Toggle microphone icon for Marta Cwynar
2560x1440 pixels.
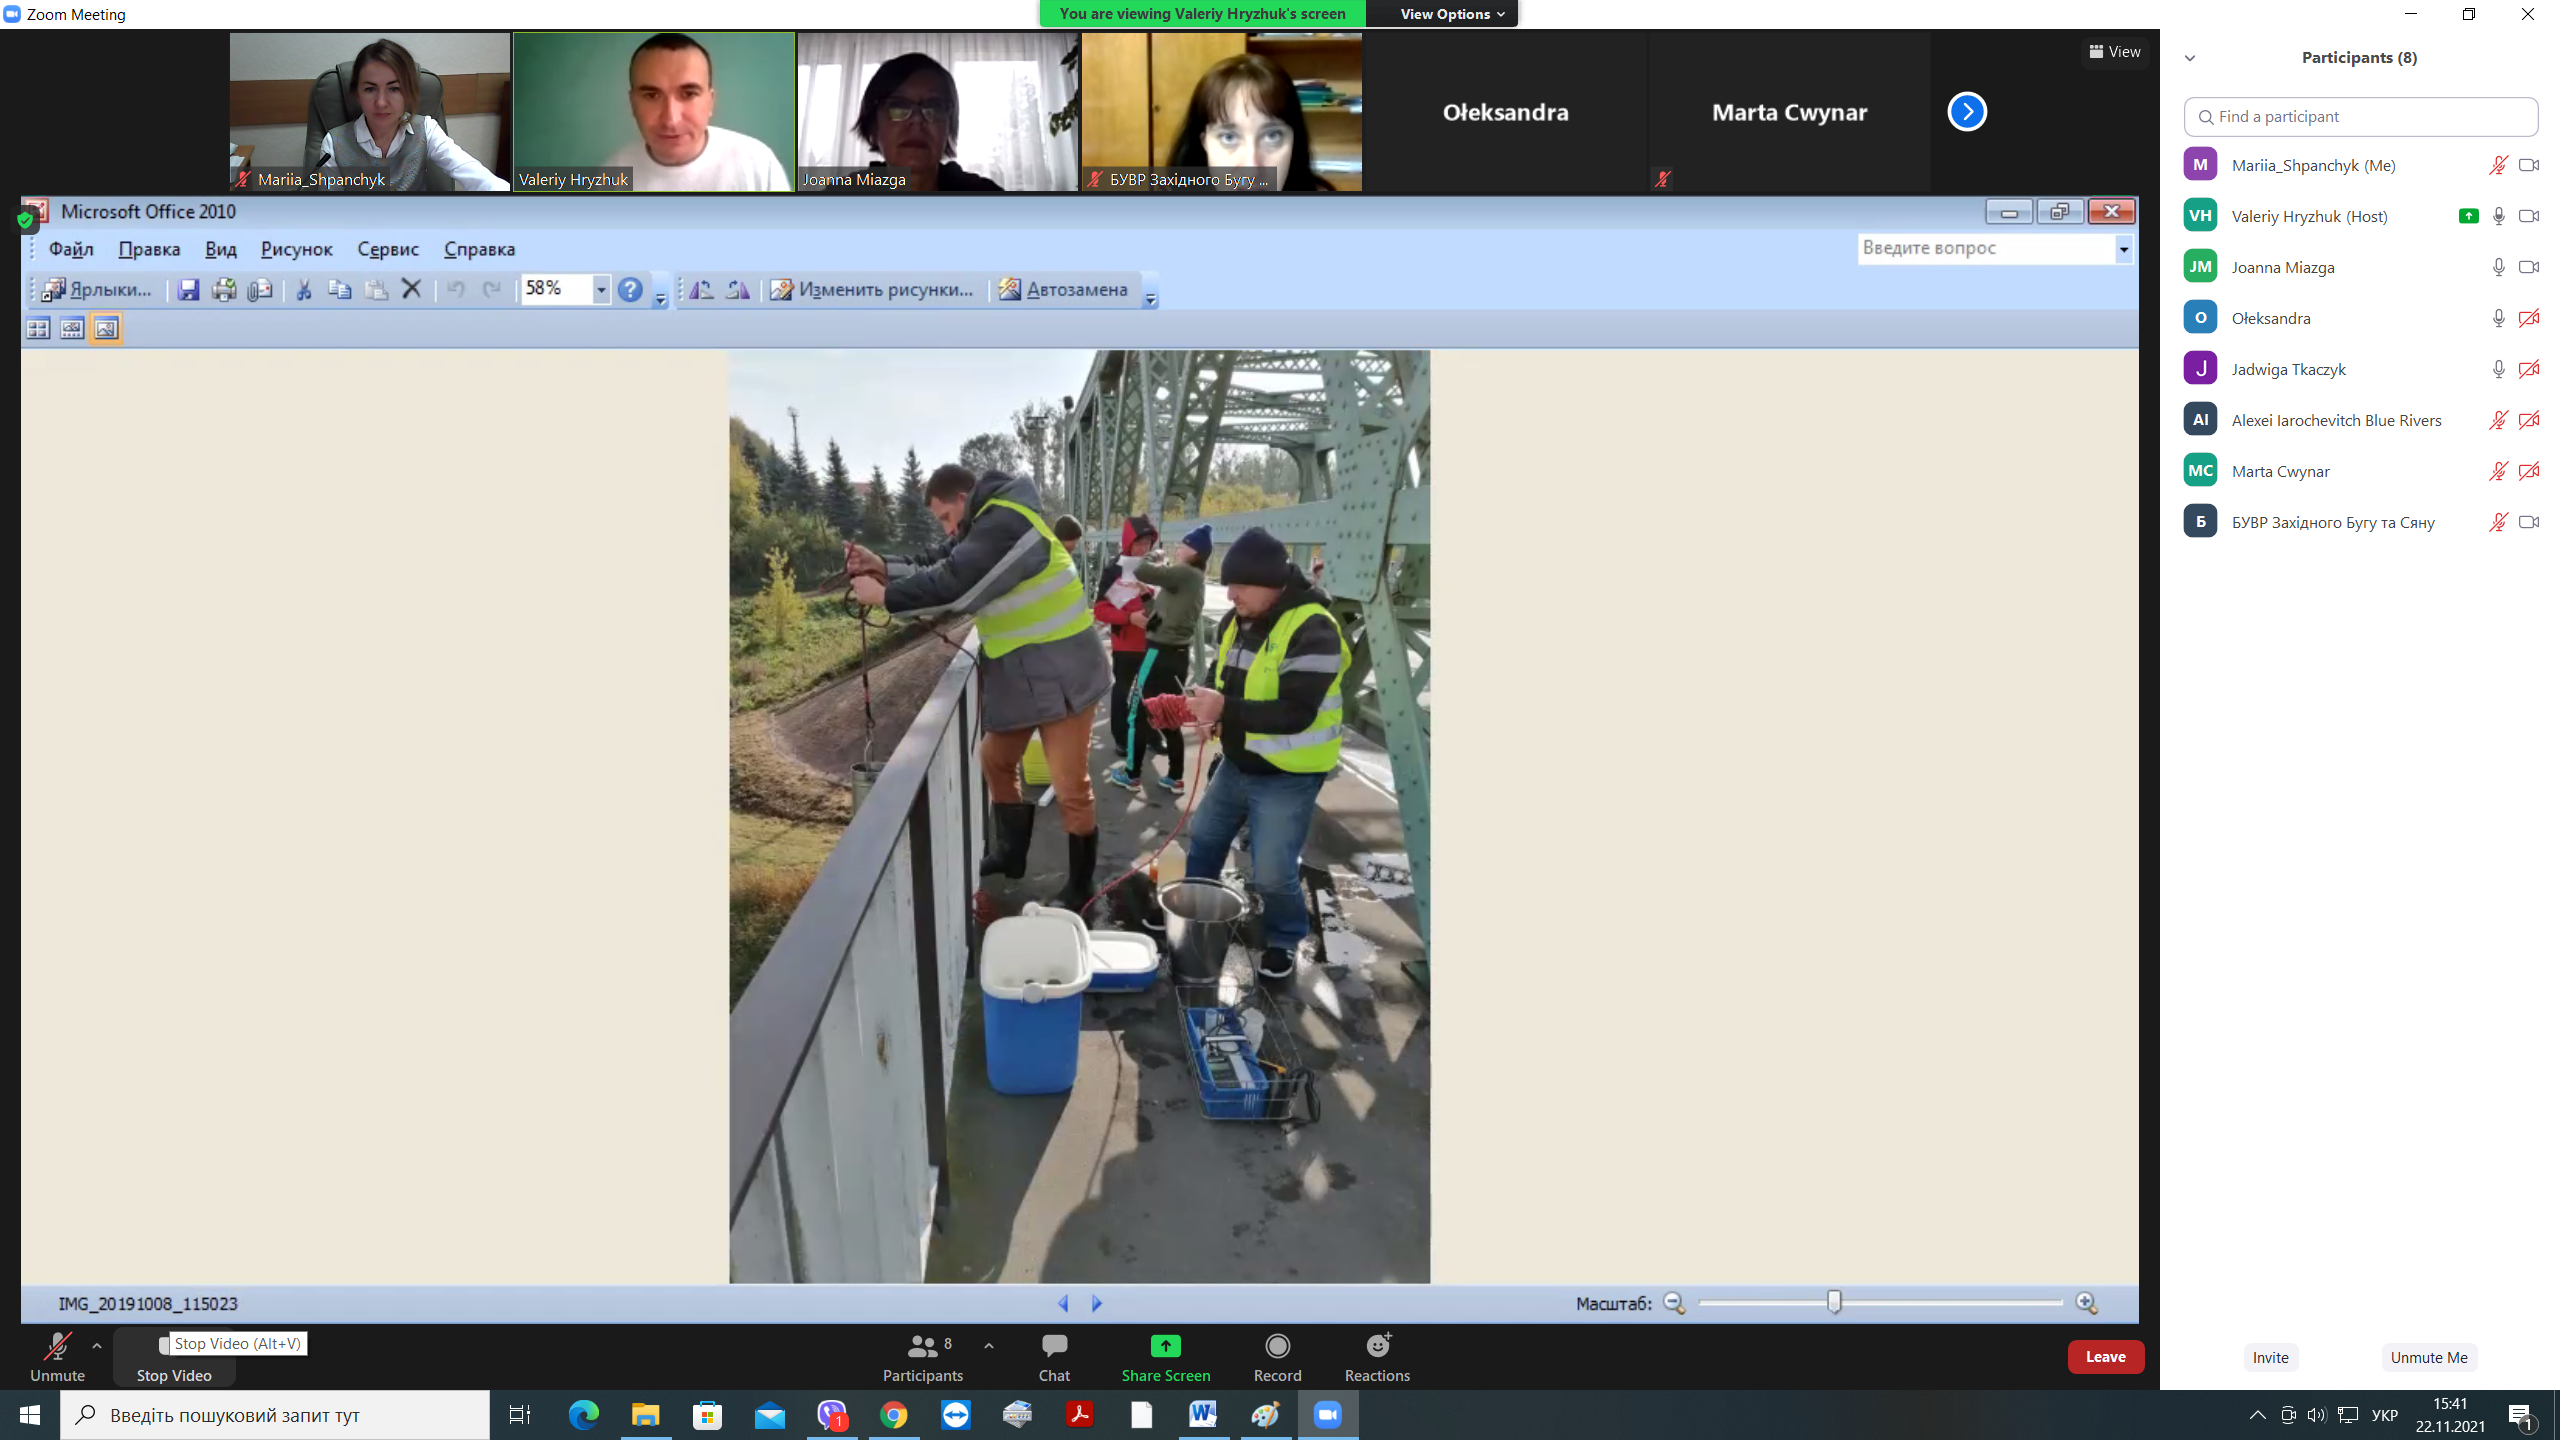click(2498, 471)
